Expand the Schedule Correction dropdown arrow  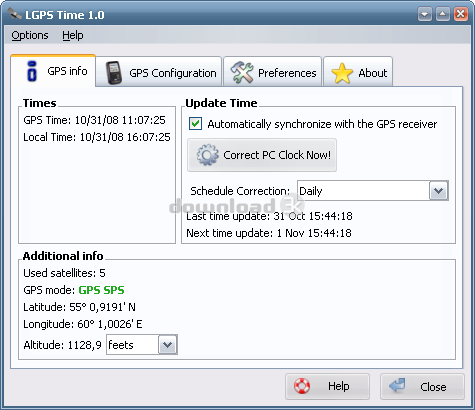tap(438, 191)
